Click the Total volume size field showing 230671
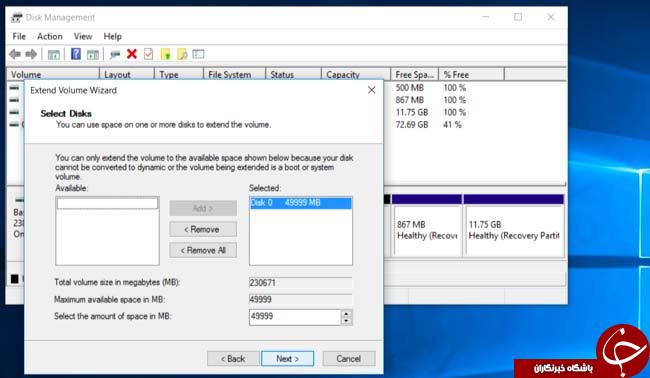The width and height of the screenshot is (650, 378). point(301,283)
